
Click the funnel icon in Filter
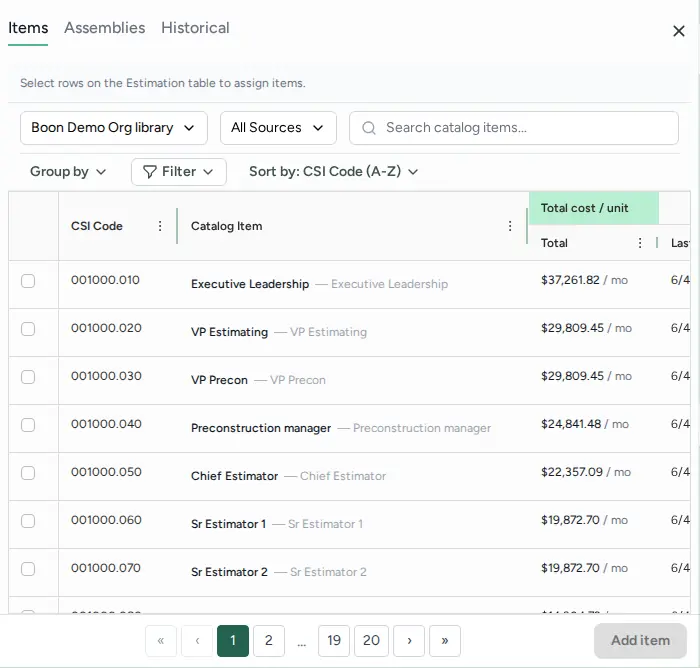[150, 171]
